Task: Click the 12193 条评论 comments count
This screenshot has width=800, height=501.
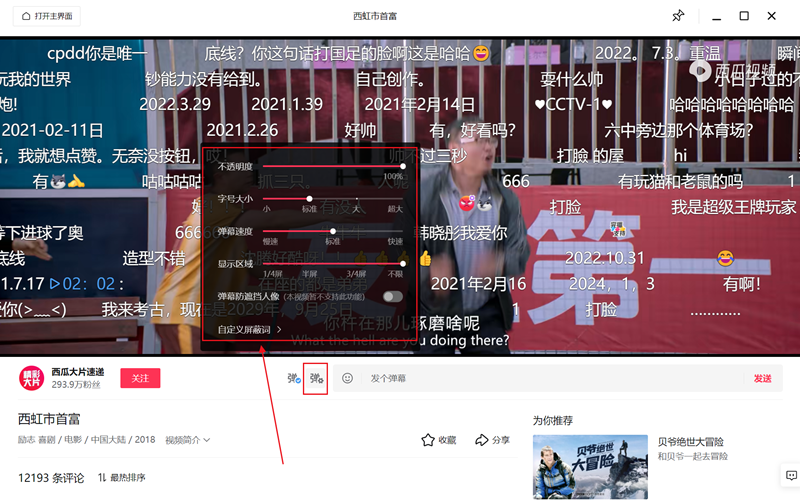Action: pyautogui.click(x=51, y=478)
